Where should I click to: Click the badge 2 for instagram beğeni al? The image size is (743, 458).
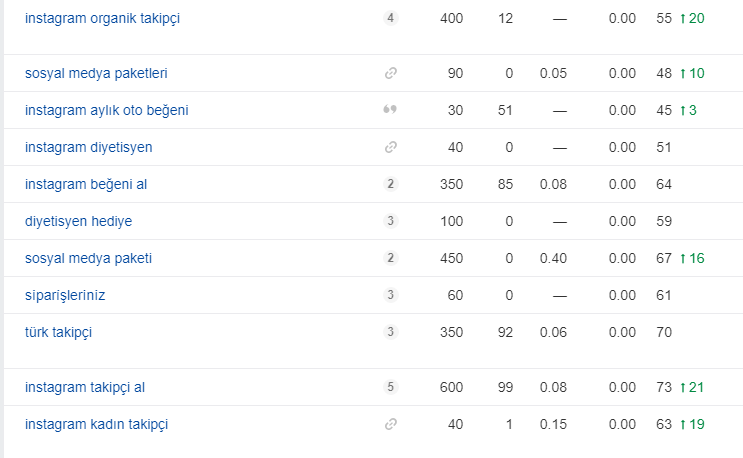(x=390, y=184)
